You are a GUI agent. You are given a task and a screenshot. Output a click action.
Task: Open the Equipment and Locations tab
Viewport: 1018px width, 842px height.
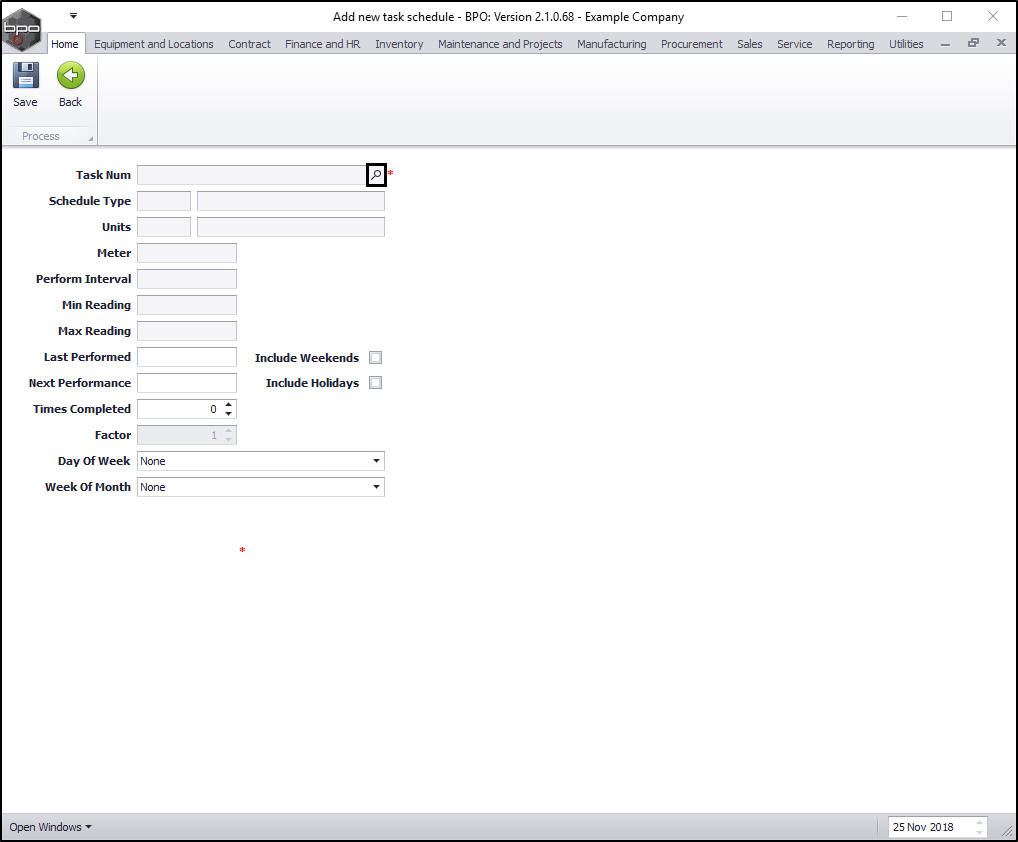point(154,44)
